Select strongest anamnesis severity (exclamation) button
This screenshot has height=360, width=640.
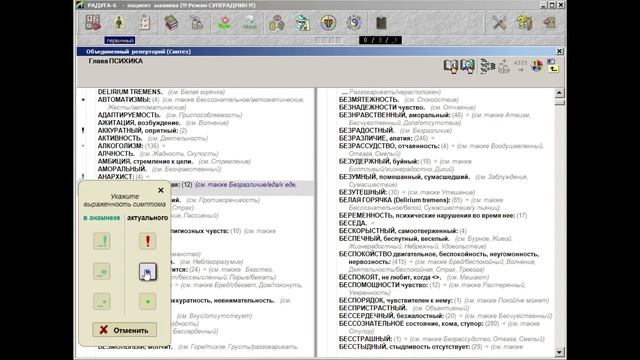[x=102, y=241]
